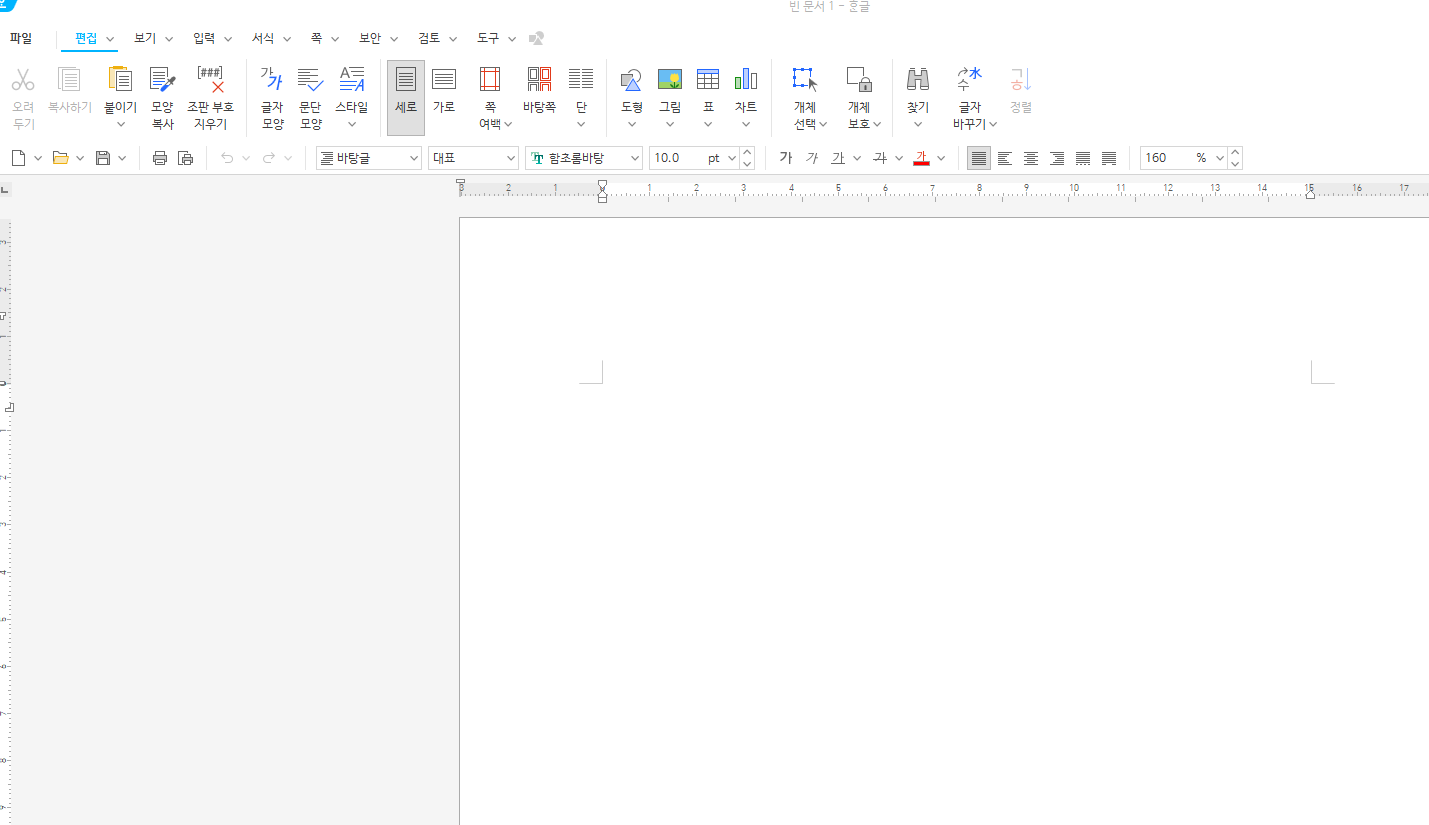The width and height of the screenshot is (1429, 825).
Task: Open the 입력 menu
Action: (x=204, y=38)
